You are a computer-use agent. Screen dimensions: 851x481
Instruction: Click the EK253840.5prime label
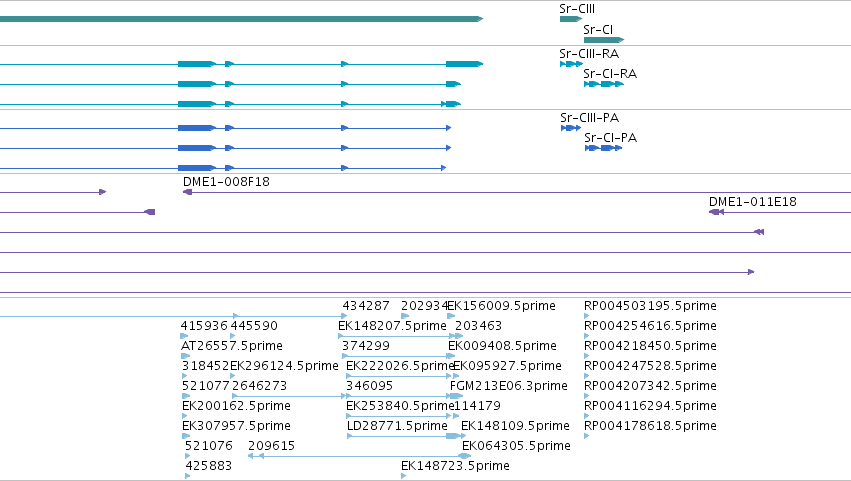tap(399, 406)
